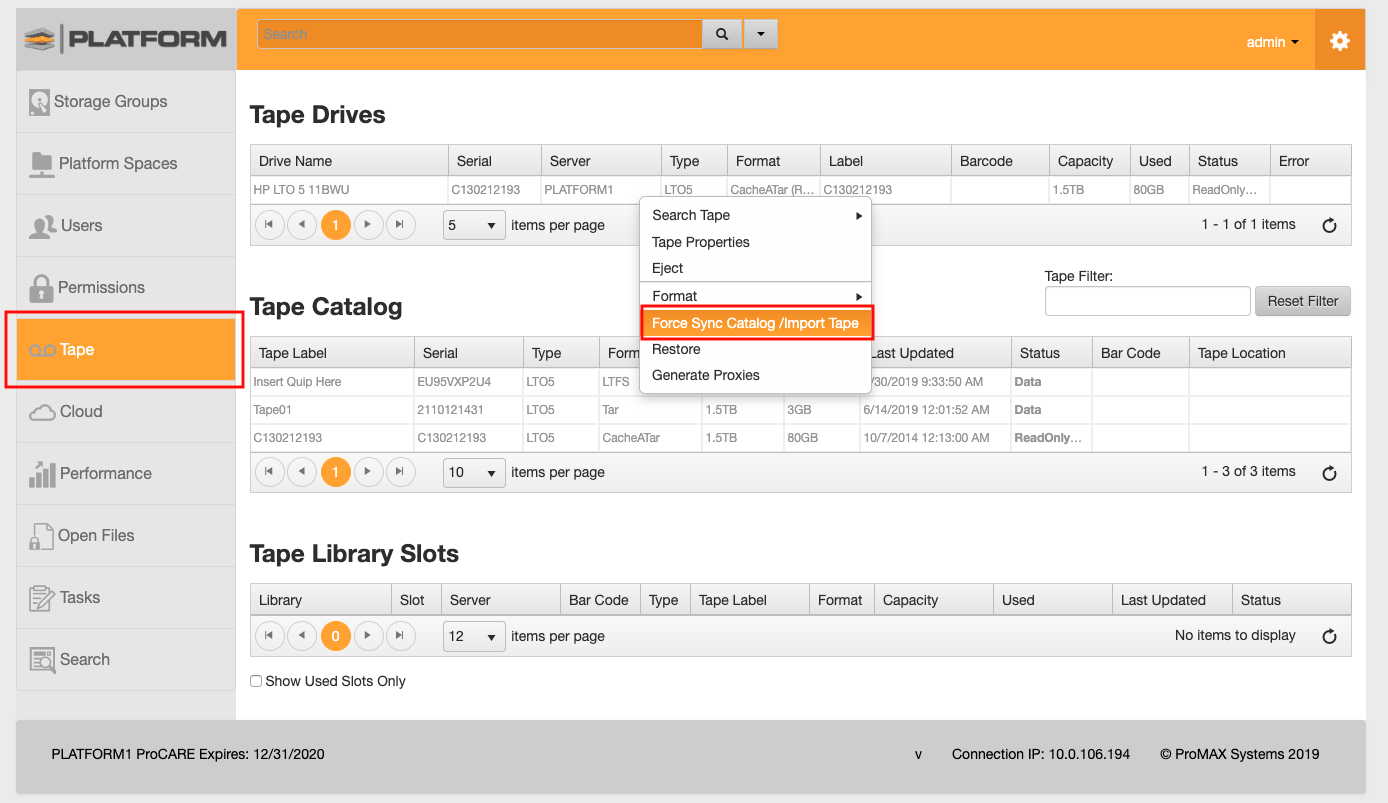Open the admin user dropdown
Screen dimensions: 1388x803
(x=1272, y=42)
